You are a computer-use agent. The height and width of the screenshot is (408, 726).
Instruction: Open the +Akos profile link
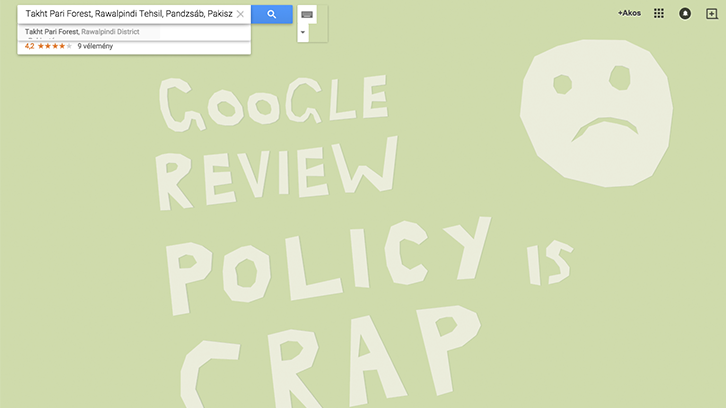629,13
